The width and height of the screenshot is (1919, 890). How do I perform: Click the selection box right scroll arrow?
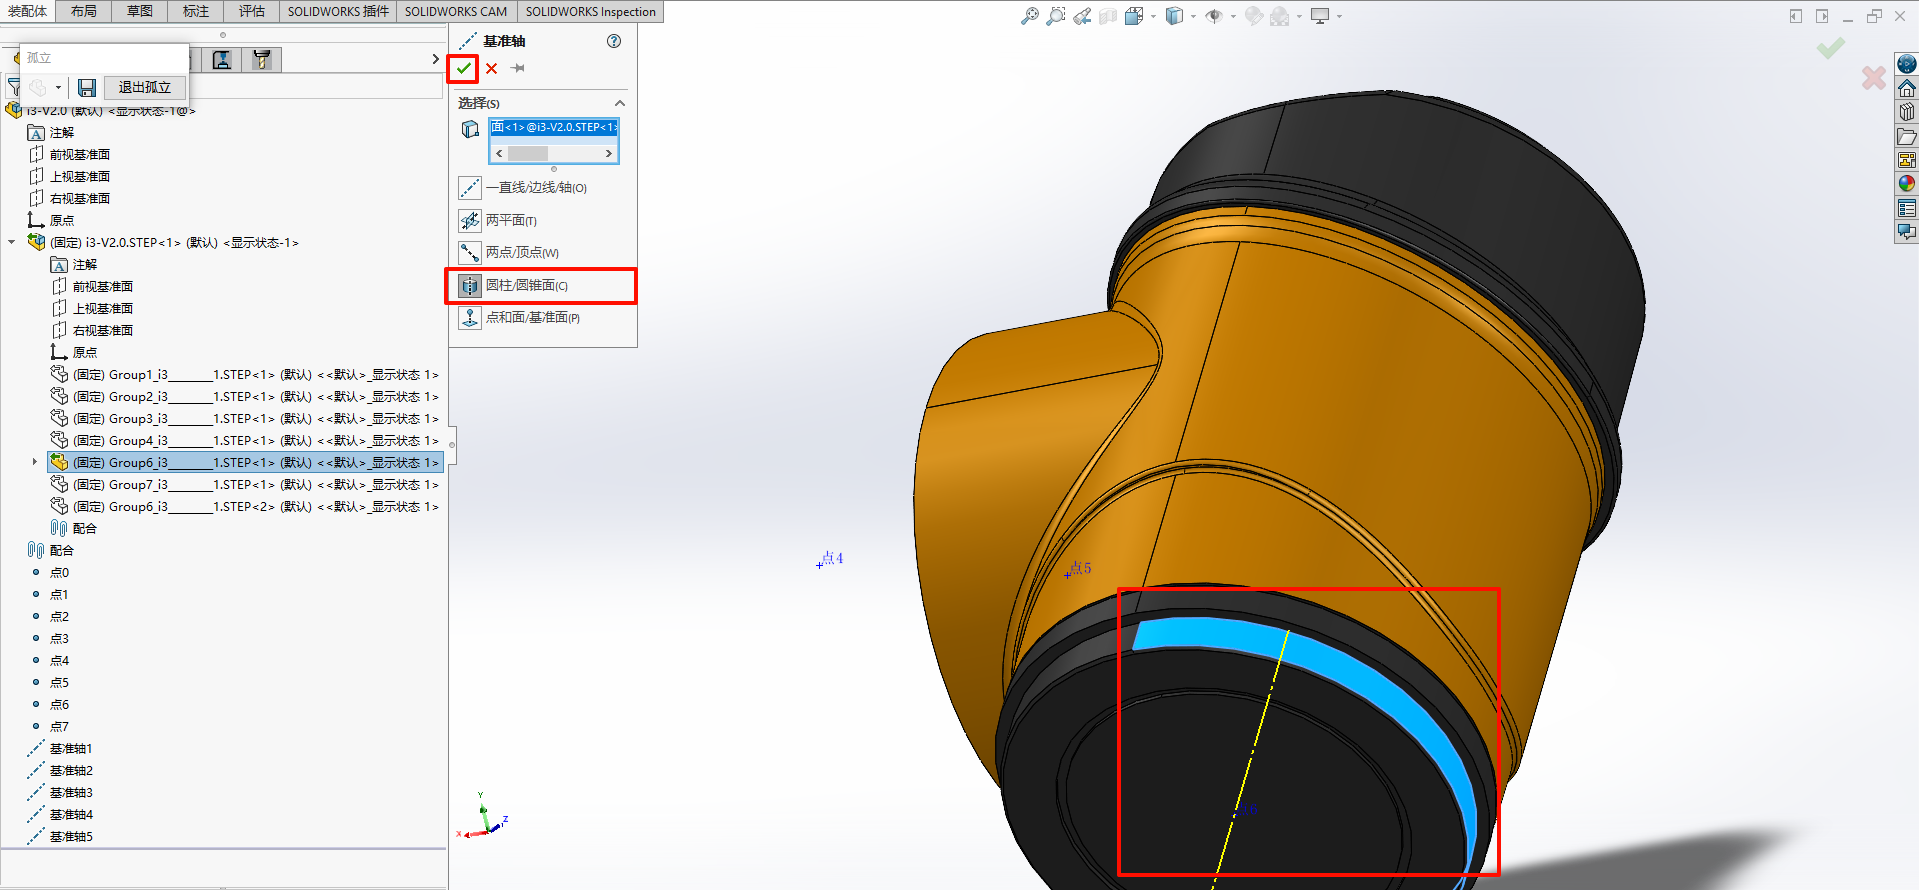click(x=609, y=154)
